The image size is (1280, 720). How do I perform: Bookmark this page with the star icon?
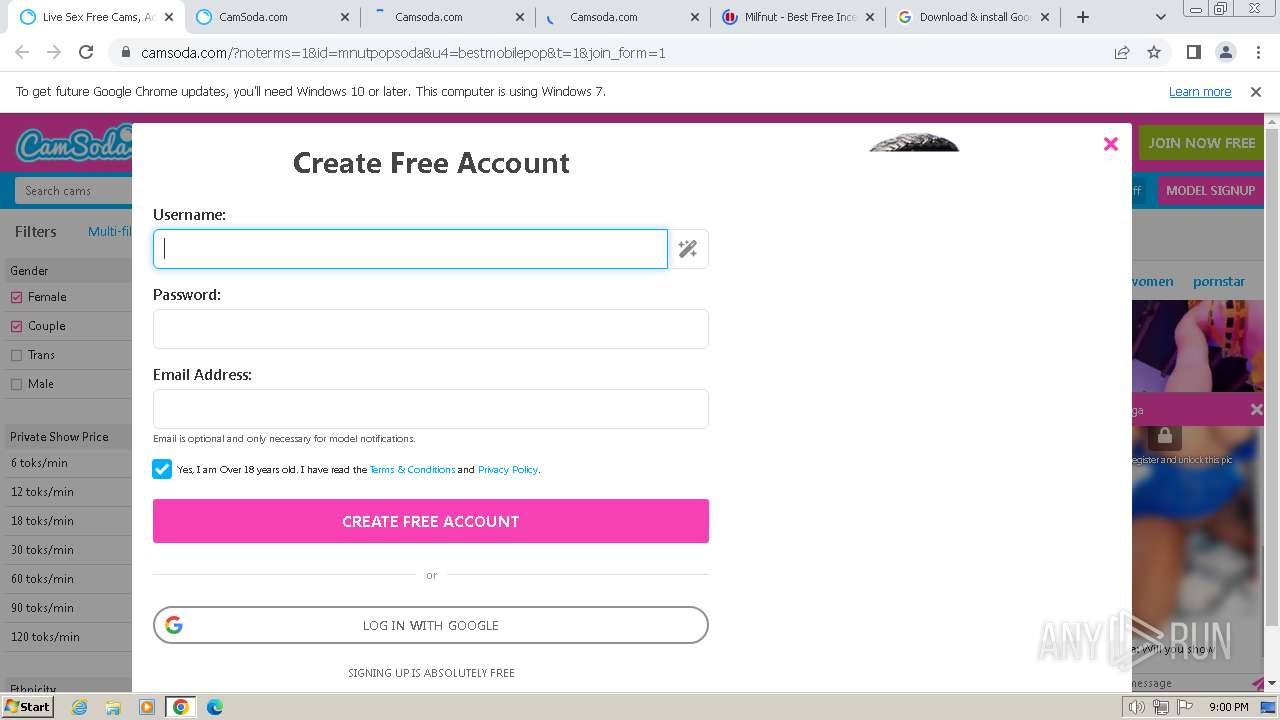pos(1154,52)
